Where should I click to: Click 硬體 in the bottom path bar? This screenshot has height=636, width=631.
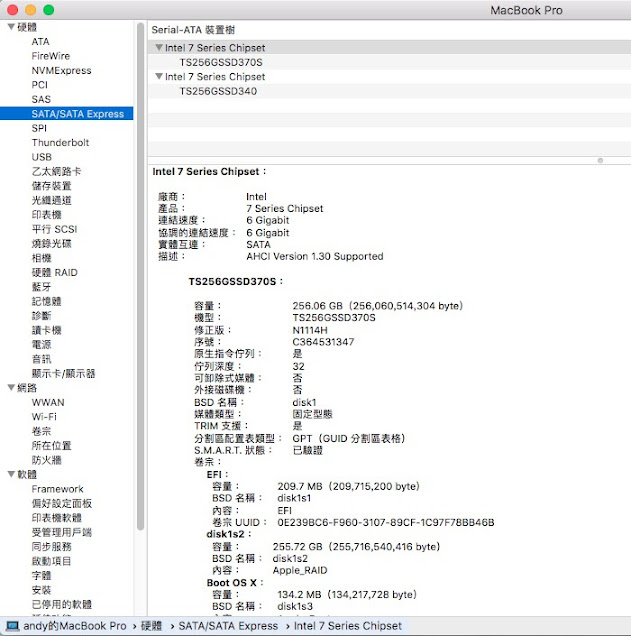coord(151,626)
